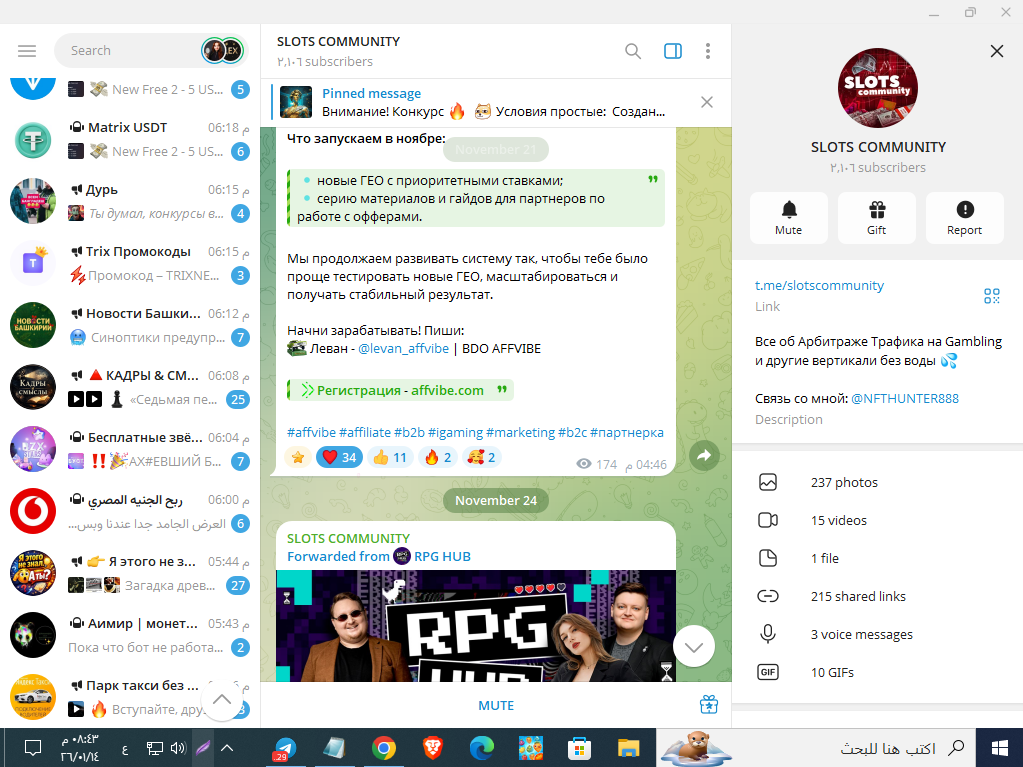Open the Парк такси без ... chat
This screenshot has height=767, width=1023.
point(130,697)
